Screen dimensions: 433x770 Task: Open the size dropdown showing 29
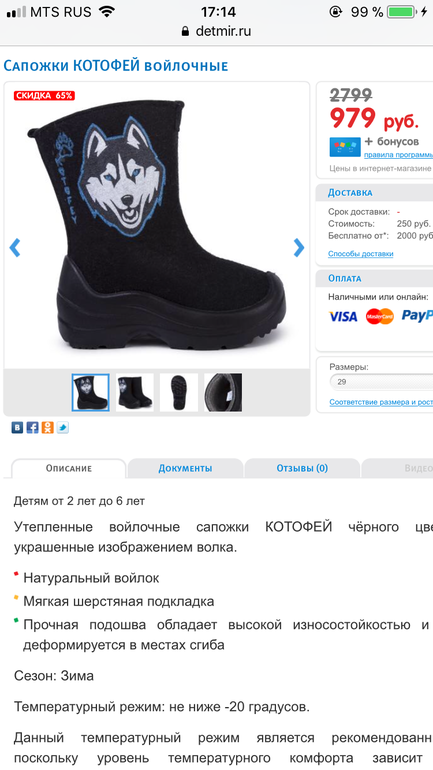(381, 382)
